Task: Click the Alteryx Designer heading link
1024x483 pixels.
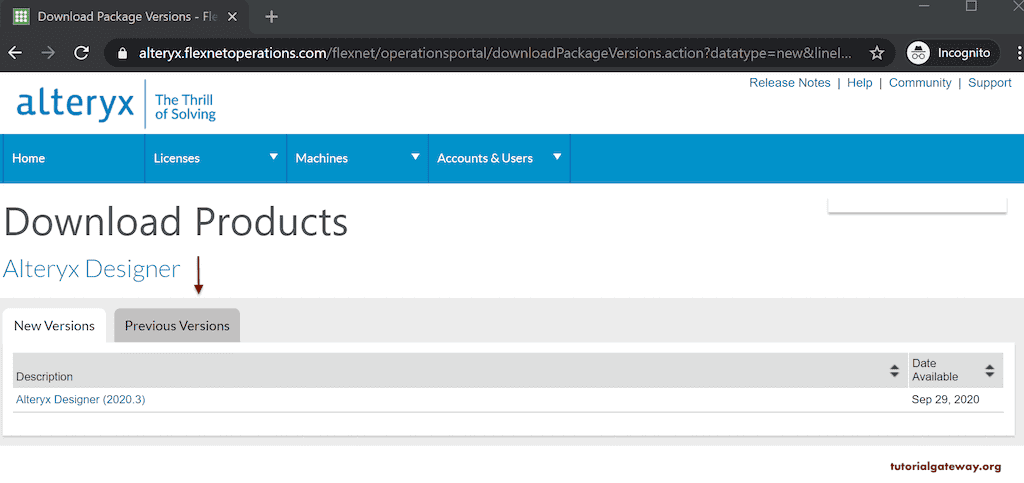Action: [91, 269]
